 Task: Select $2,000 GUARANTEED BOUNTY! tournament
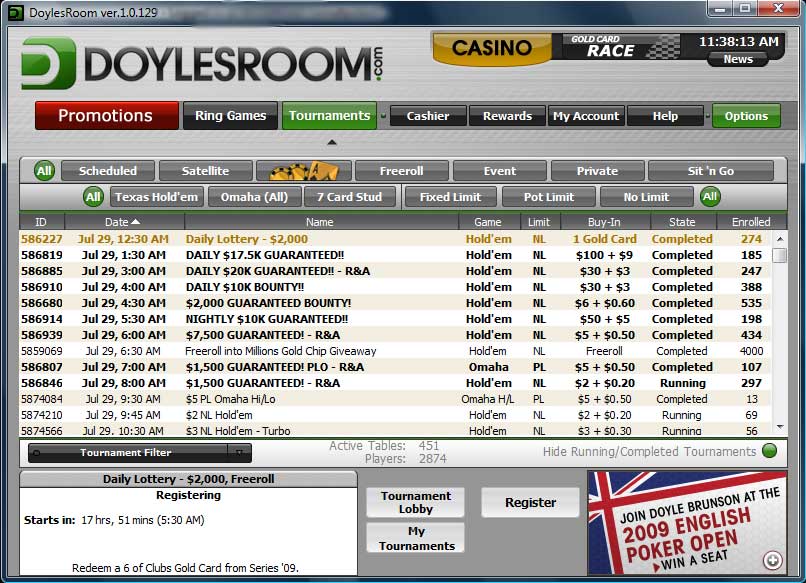point(395,303)
